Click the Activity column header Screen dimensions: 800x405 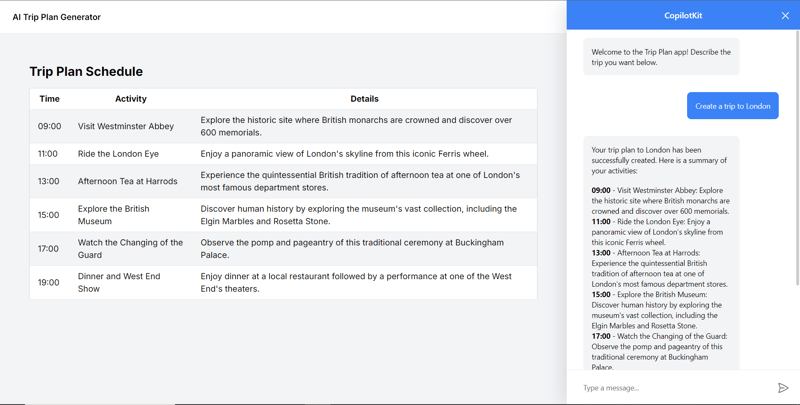click(x=131, y=99)
